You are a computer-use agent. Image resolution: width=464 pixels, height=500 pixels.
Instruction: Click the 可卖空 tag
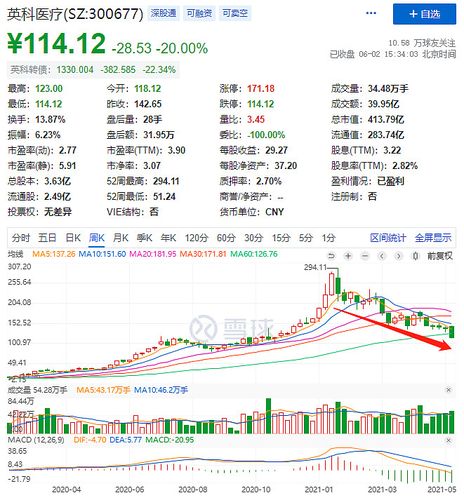(235, 13)
